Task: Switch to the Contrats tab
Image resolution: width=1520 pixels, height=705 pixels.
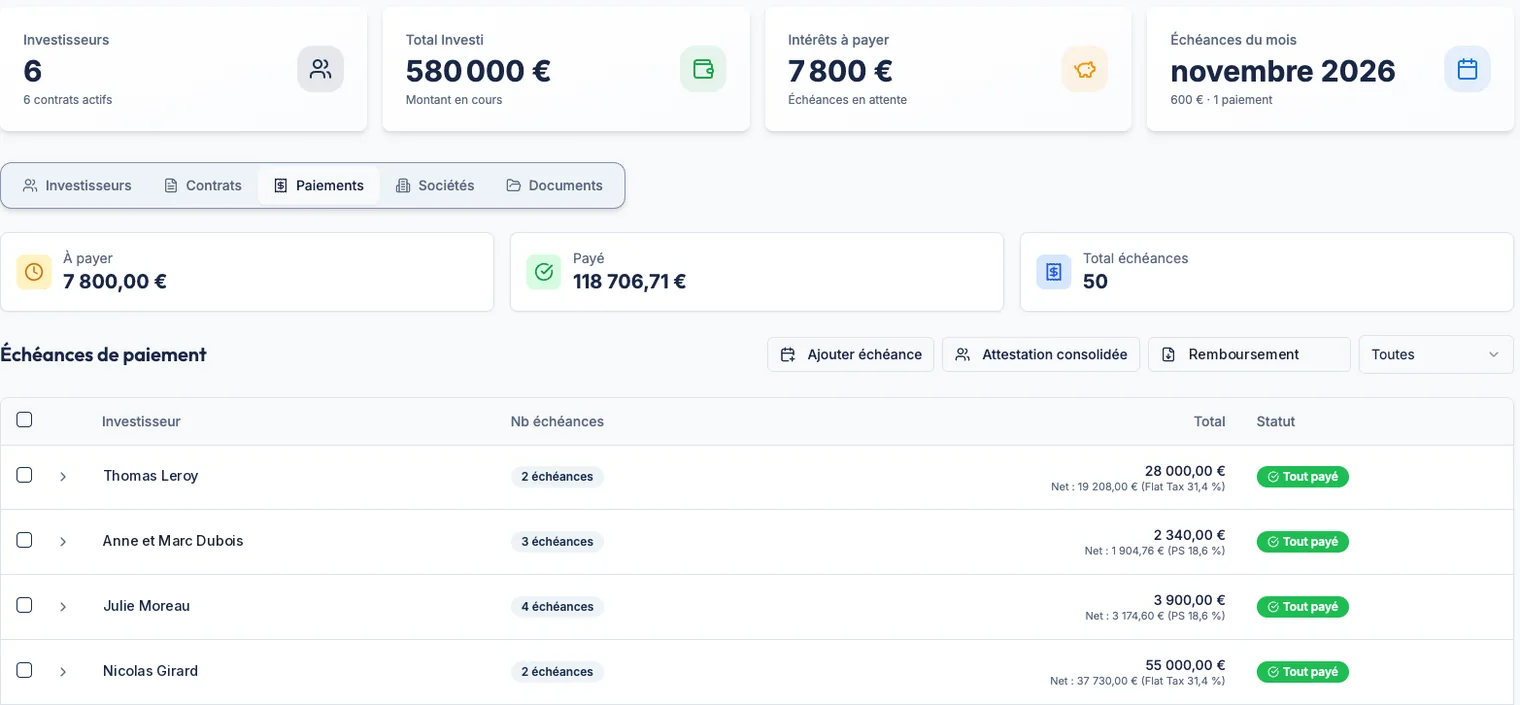Action: pos(203,185)
